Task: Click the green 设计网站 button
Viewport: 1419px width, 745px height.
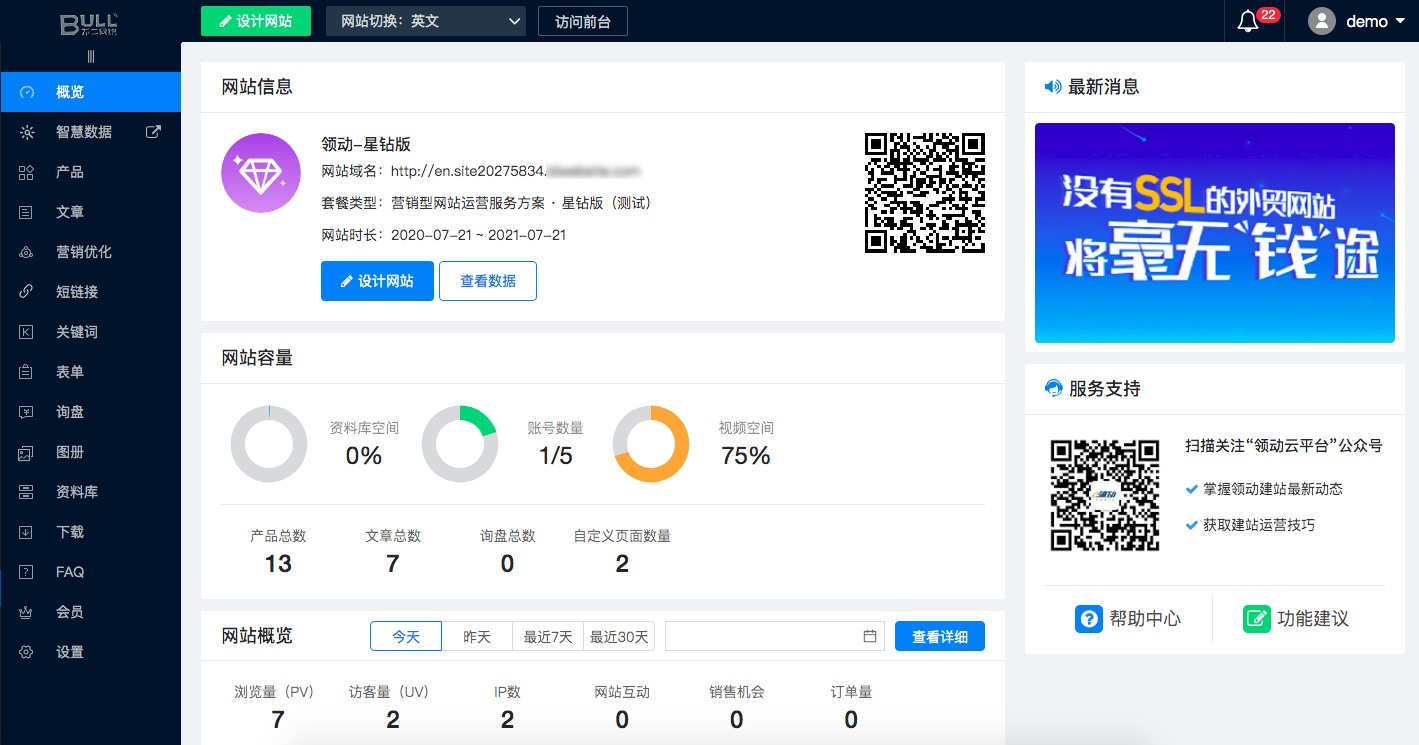Action: pyautogui.click(x=256, y=21)
